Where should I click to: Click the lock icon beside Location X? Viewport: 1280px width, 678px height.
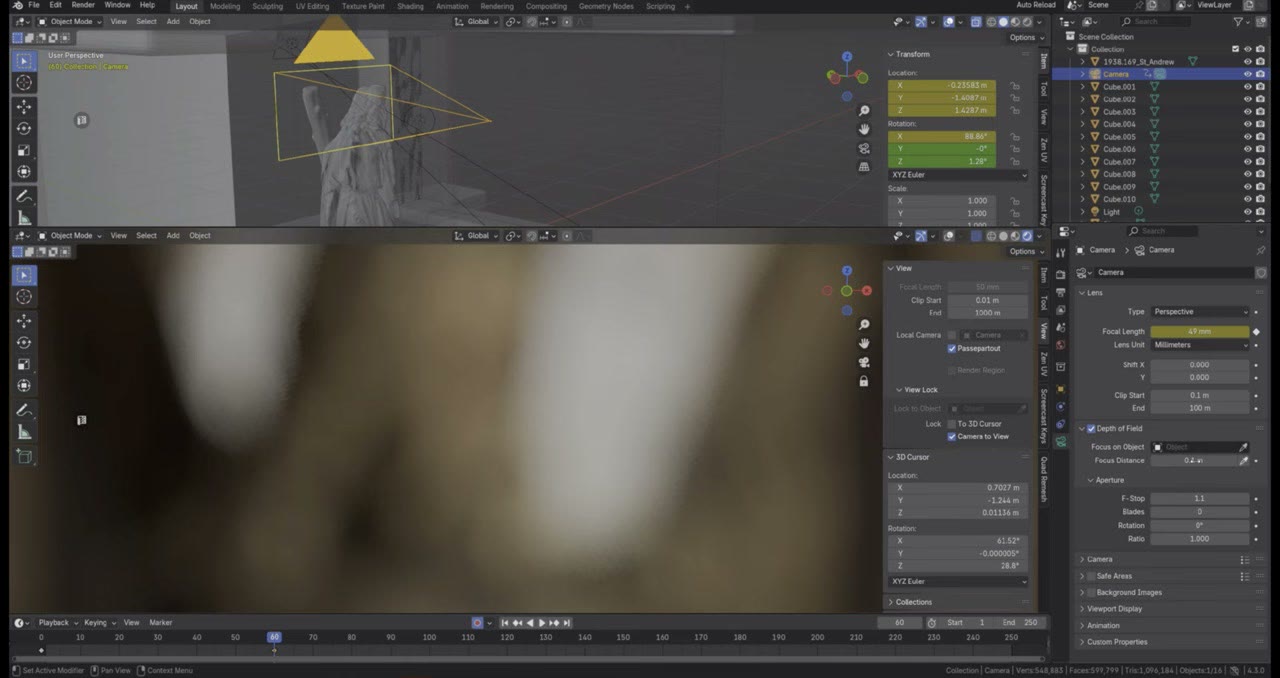point(1014,86)
